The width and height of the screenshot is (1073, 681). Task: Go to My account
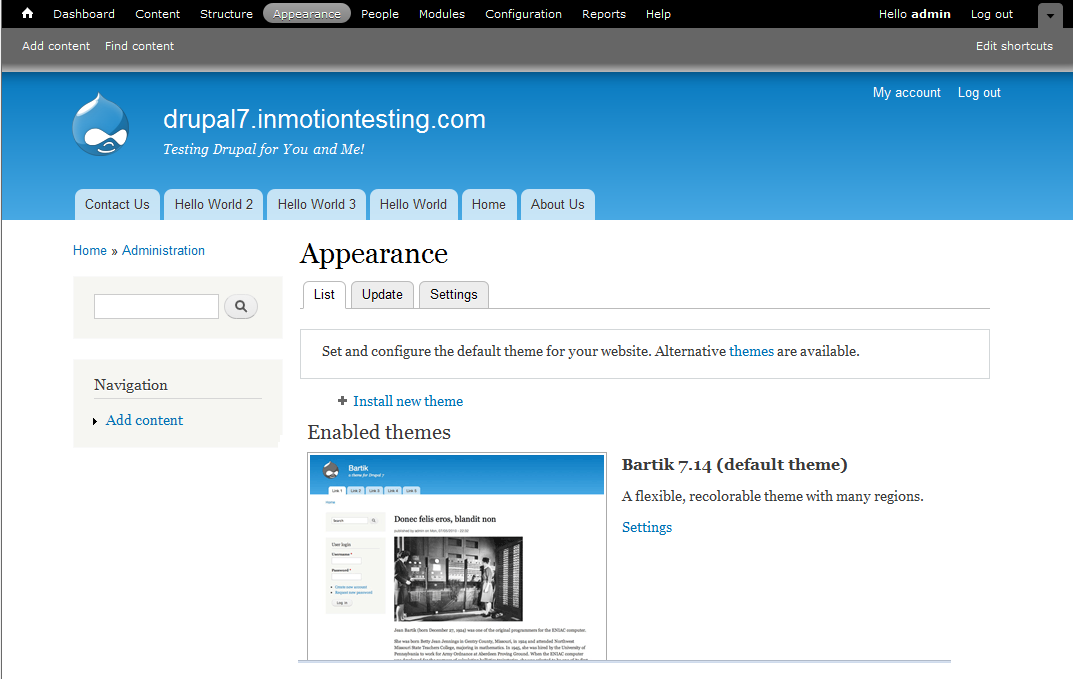[x=906, y=92]
